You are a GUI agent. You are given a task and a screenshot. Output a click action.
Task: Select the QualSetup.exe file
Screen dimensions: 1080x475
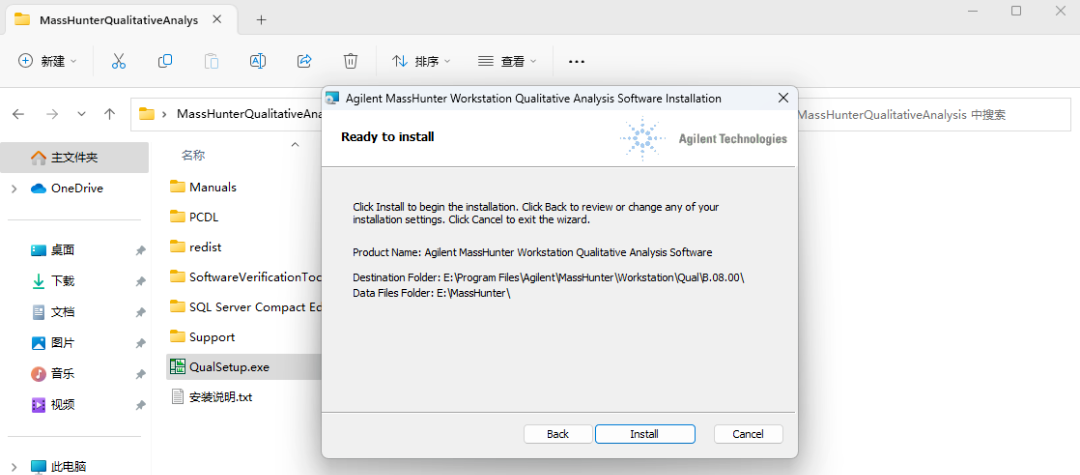click(x=244, y=367)
